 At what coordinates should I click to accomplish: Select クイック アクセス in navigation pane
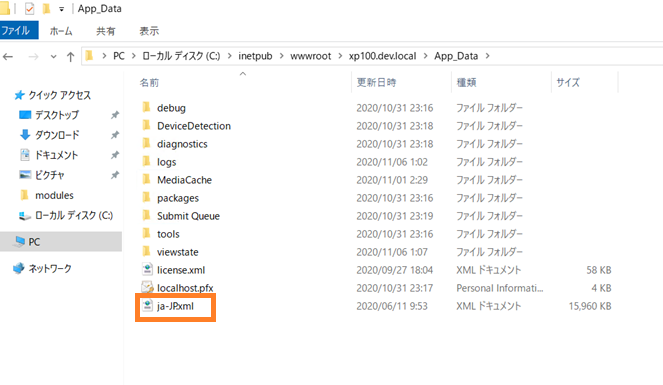[x=59, y=95]
